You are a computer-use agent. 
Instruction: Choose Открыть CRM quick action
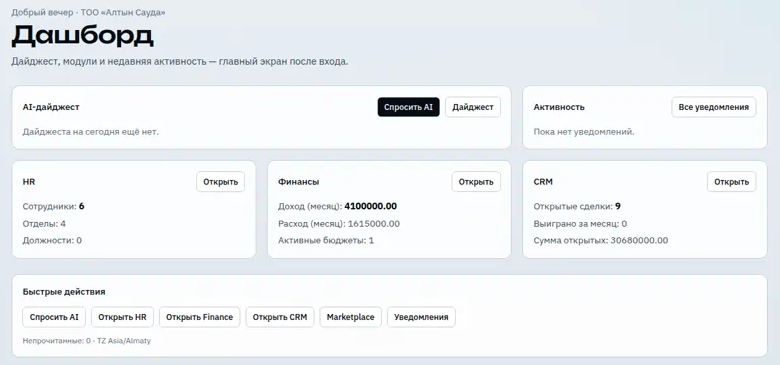[x=280, y=317]
